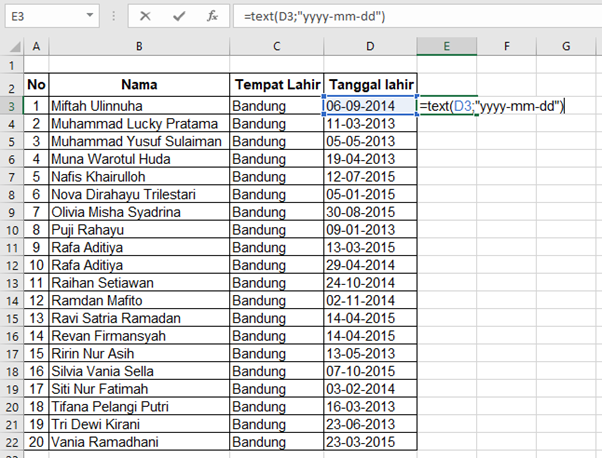Select cell with "Vania Ramadhani"

(x=139, y=441)
